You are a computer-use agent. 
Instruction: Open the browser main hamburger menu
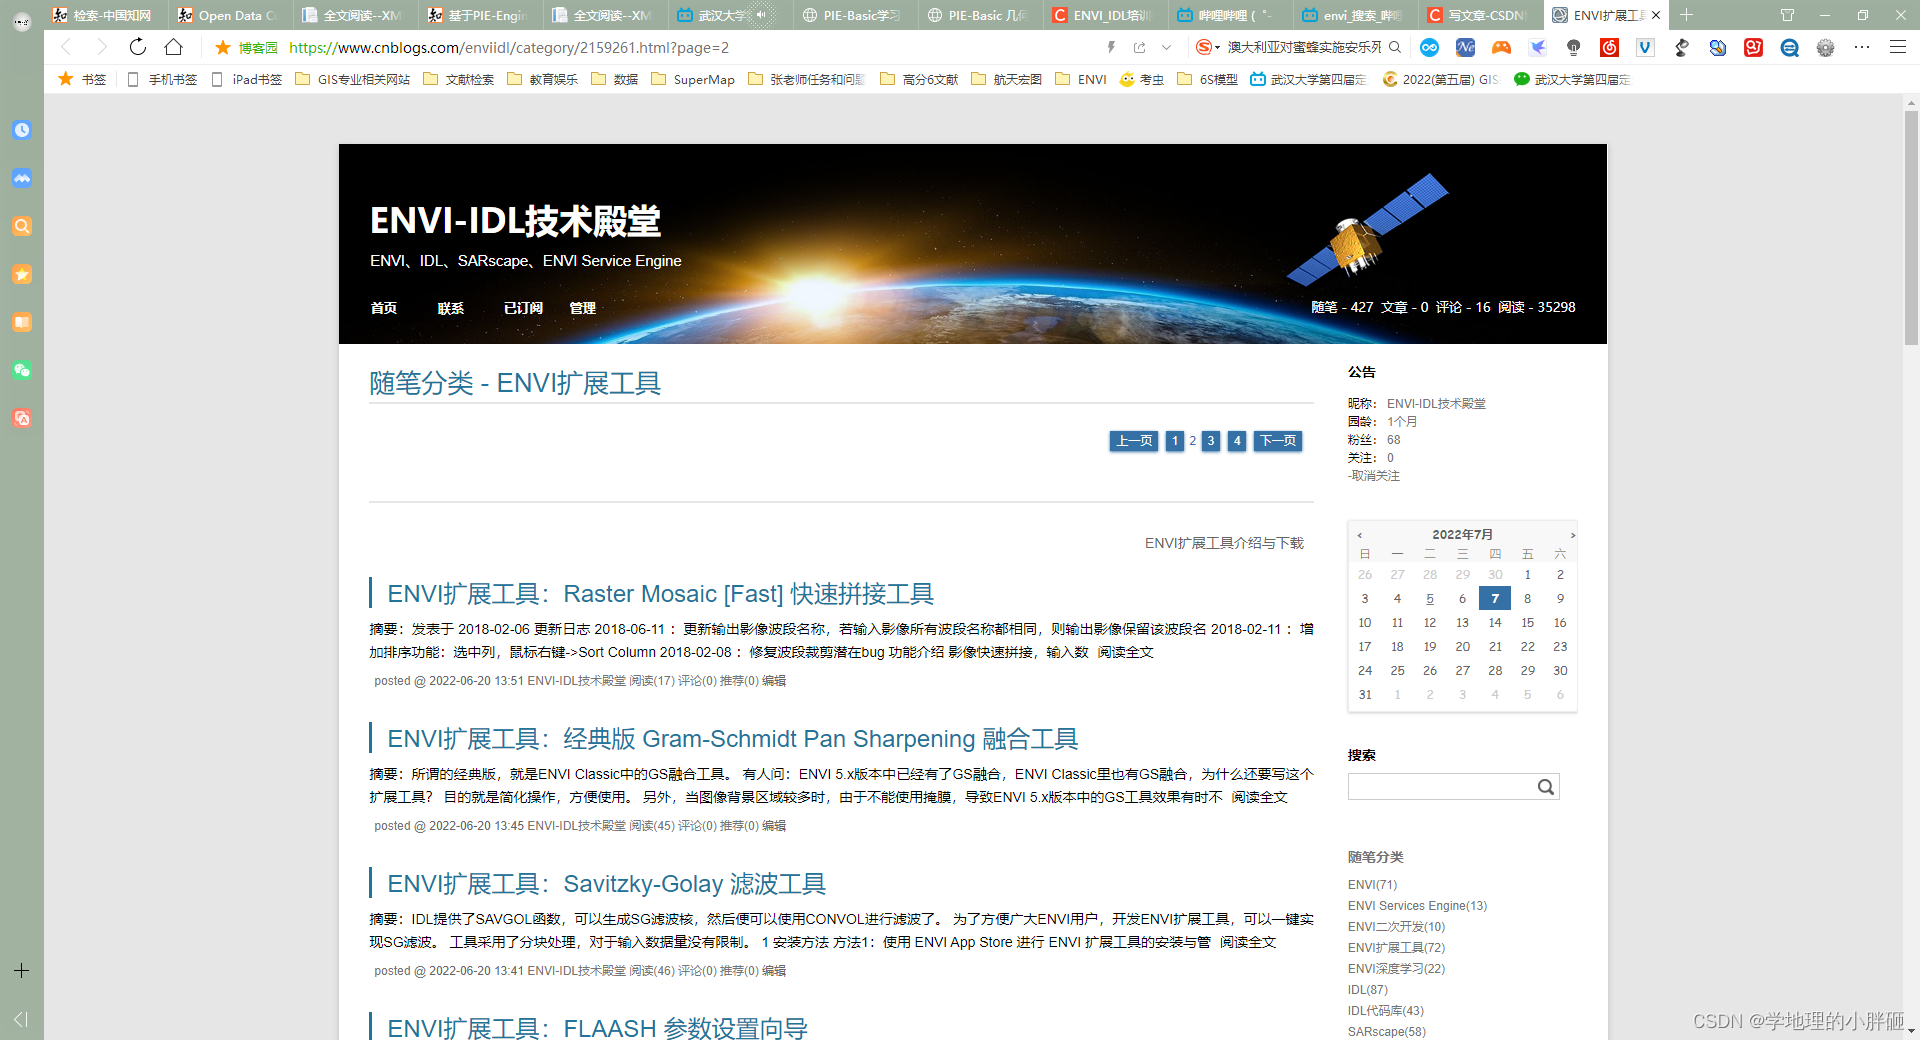coord(1897,47)
